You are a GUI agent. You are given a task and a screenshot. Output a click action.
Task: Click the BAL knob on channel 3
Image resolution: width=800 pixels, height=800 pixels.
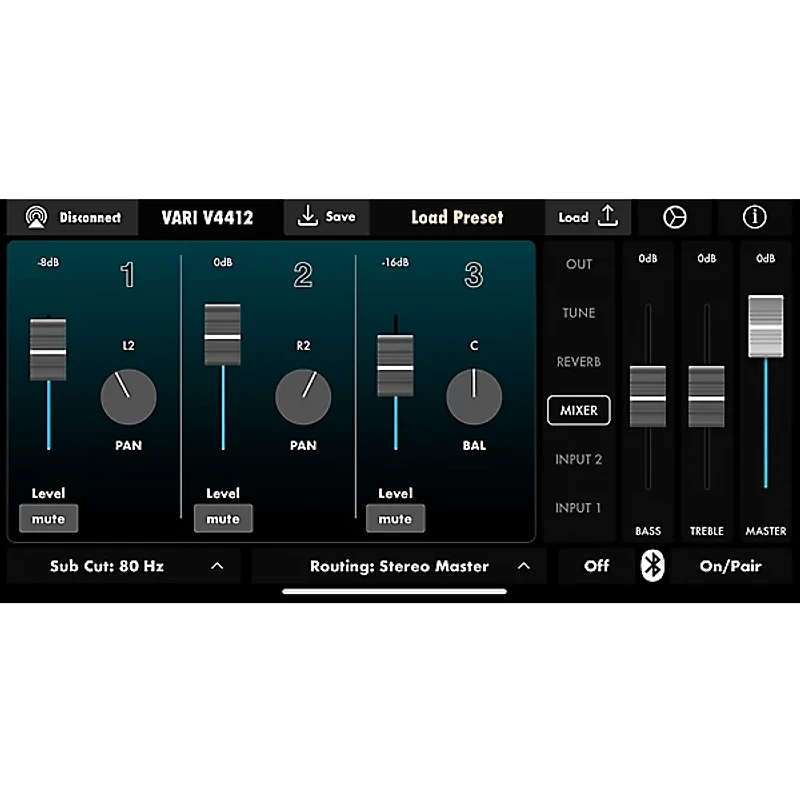474,397
